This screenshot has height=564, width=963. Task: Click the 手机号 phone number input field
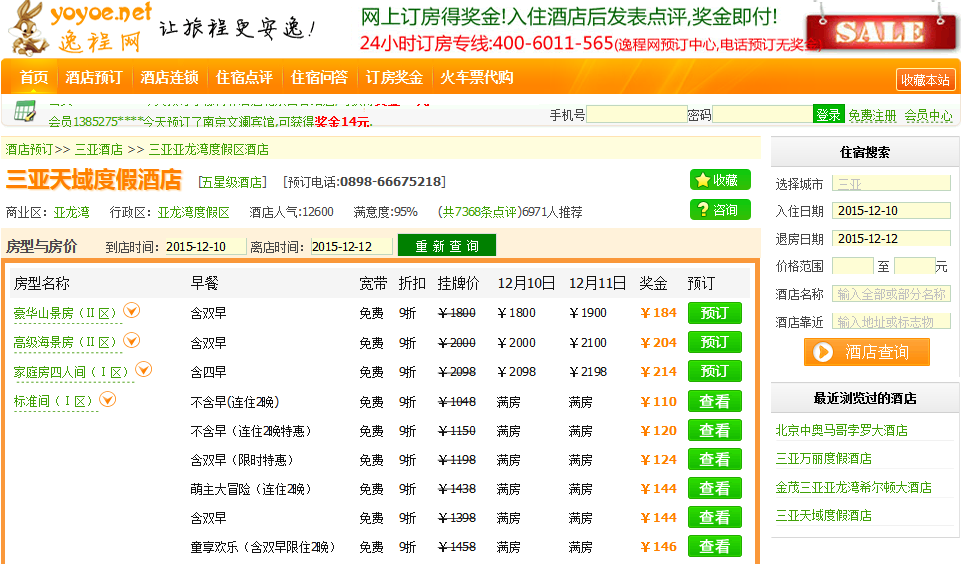636,115
